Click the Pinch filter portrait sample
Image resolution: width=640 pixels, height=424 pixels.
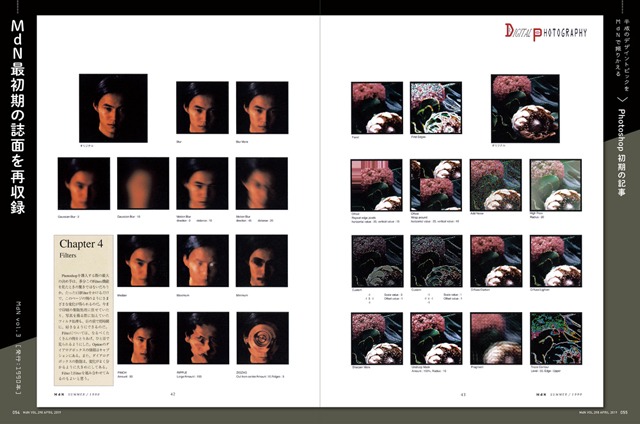click(x=143, y=339)
